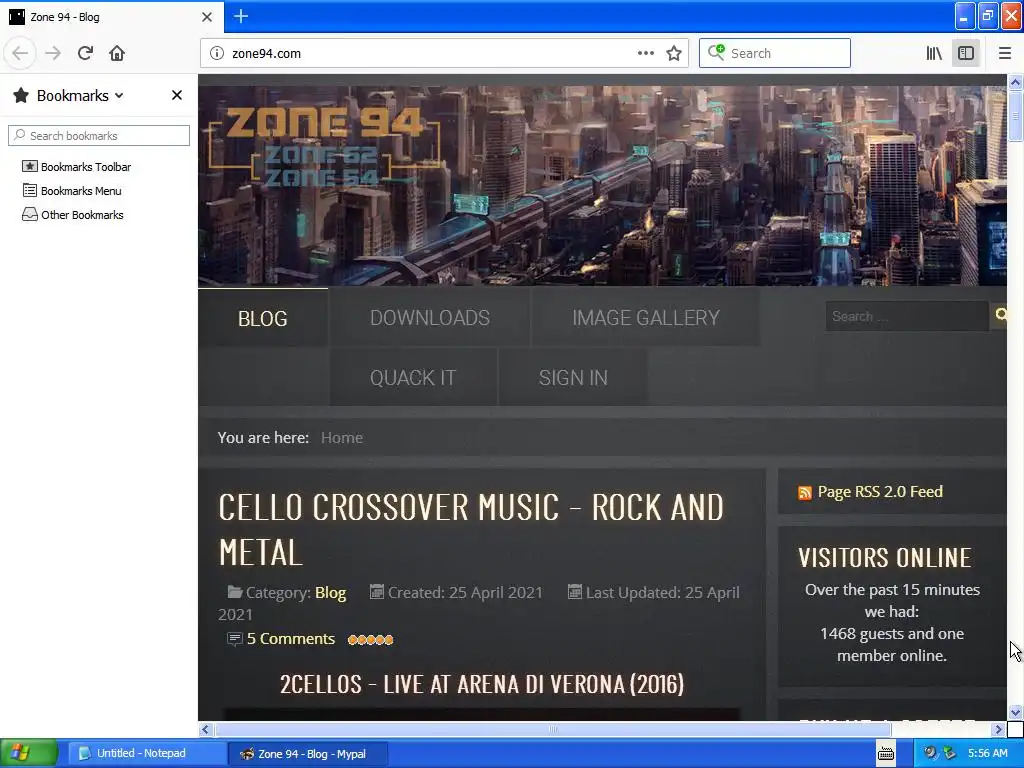Viewport: 1024px width, 768px height.
Task: Switch to Untitled - Notepad taskbar item
Action: coord(146,754)
